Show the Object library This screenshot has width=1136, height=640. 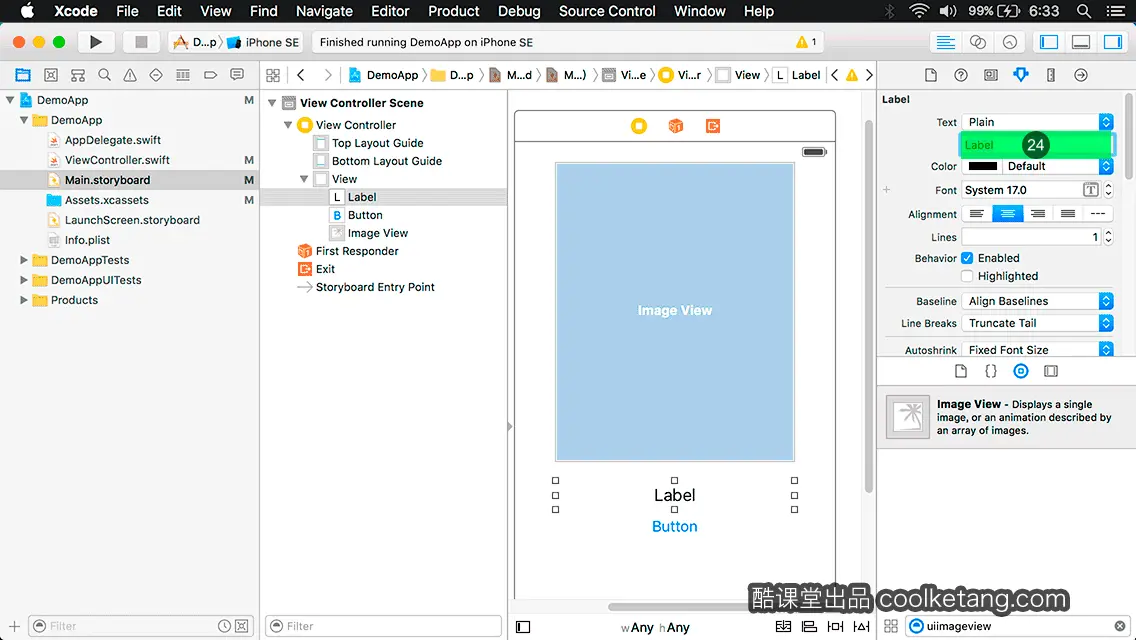pos(1021,371)
